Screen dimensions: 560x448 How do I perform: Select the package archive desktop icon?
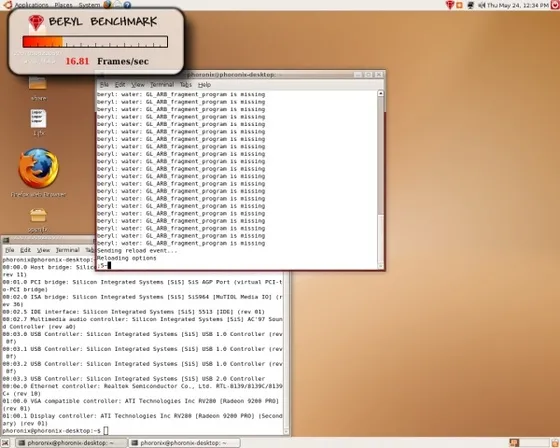[38, 219]
